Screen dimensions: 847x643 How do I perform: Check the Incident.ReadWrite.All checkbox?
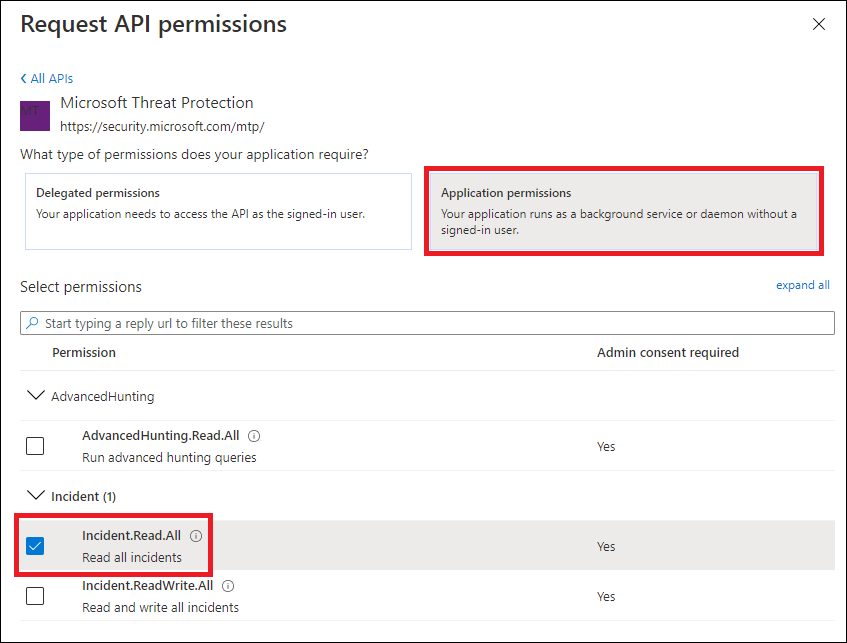pyautogui.click(x=35, y=596)
